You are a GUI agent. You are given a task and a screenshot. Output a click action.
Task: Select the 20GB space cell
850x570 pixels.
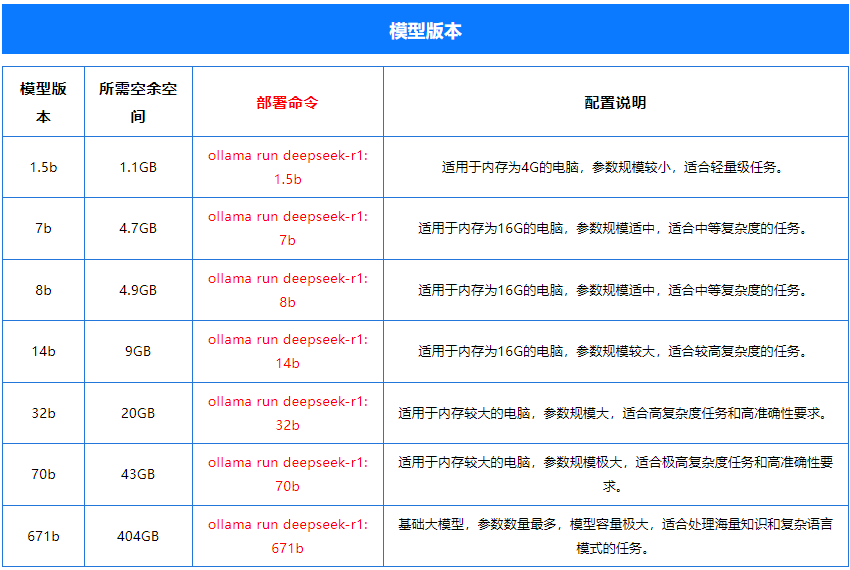(x=138, y=413)
